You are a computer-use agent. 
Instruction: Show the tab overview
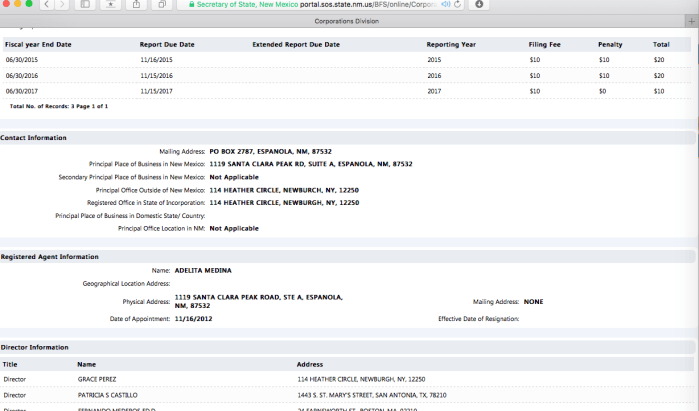click(x=162, y=5)
